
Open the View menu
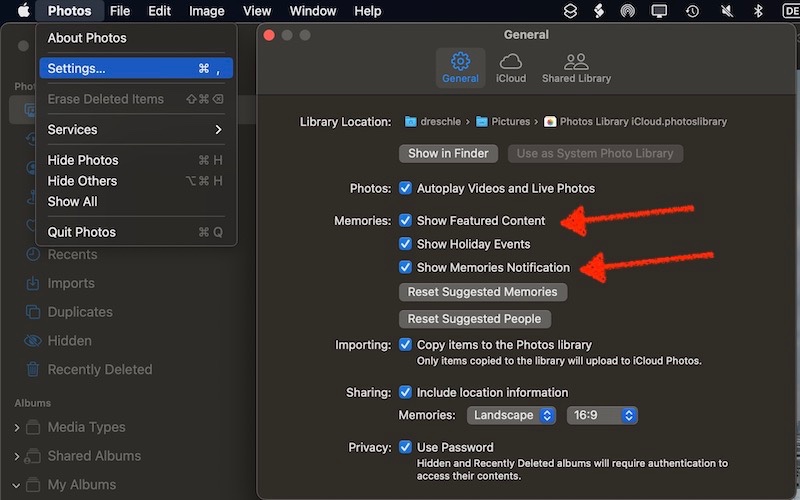[x=257, y=11]
